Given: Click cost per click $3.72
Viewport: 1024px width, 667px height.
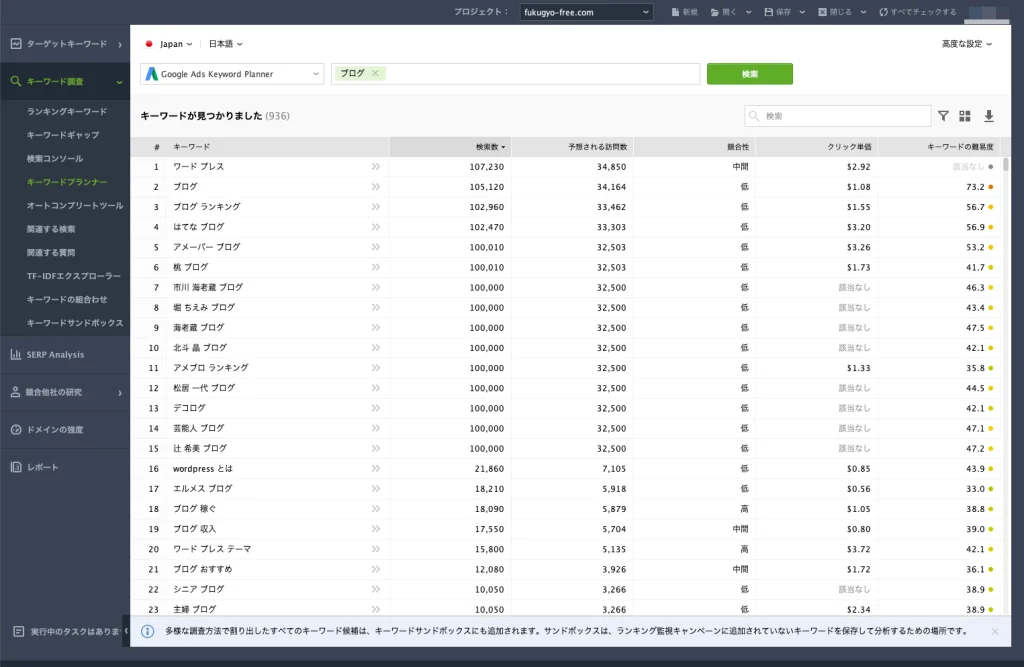Looking at the screenshot, I should [858, 549].
